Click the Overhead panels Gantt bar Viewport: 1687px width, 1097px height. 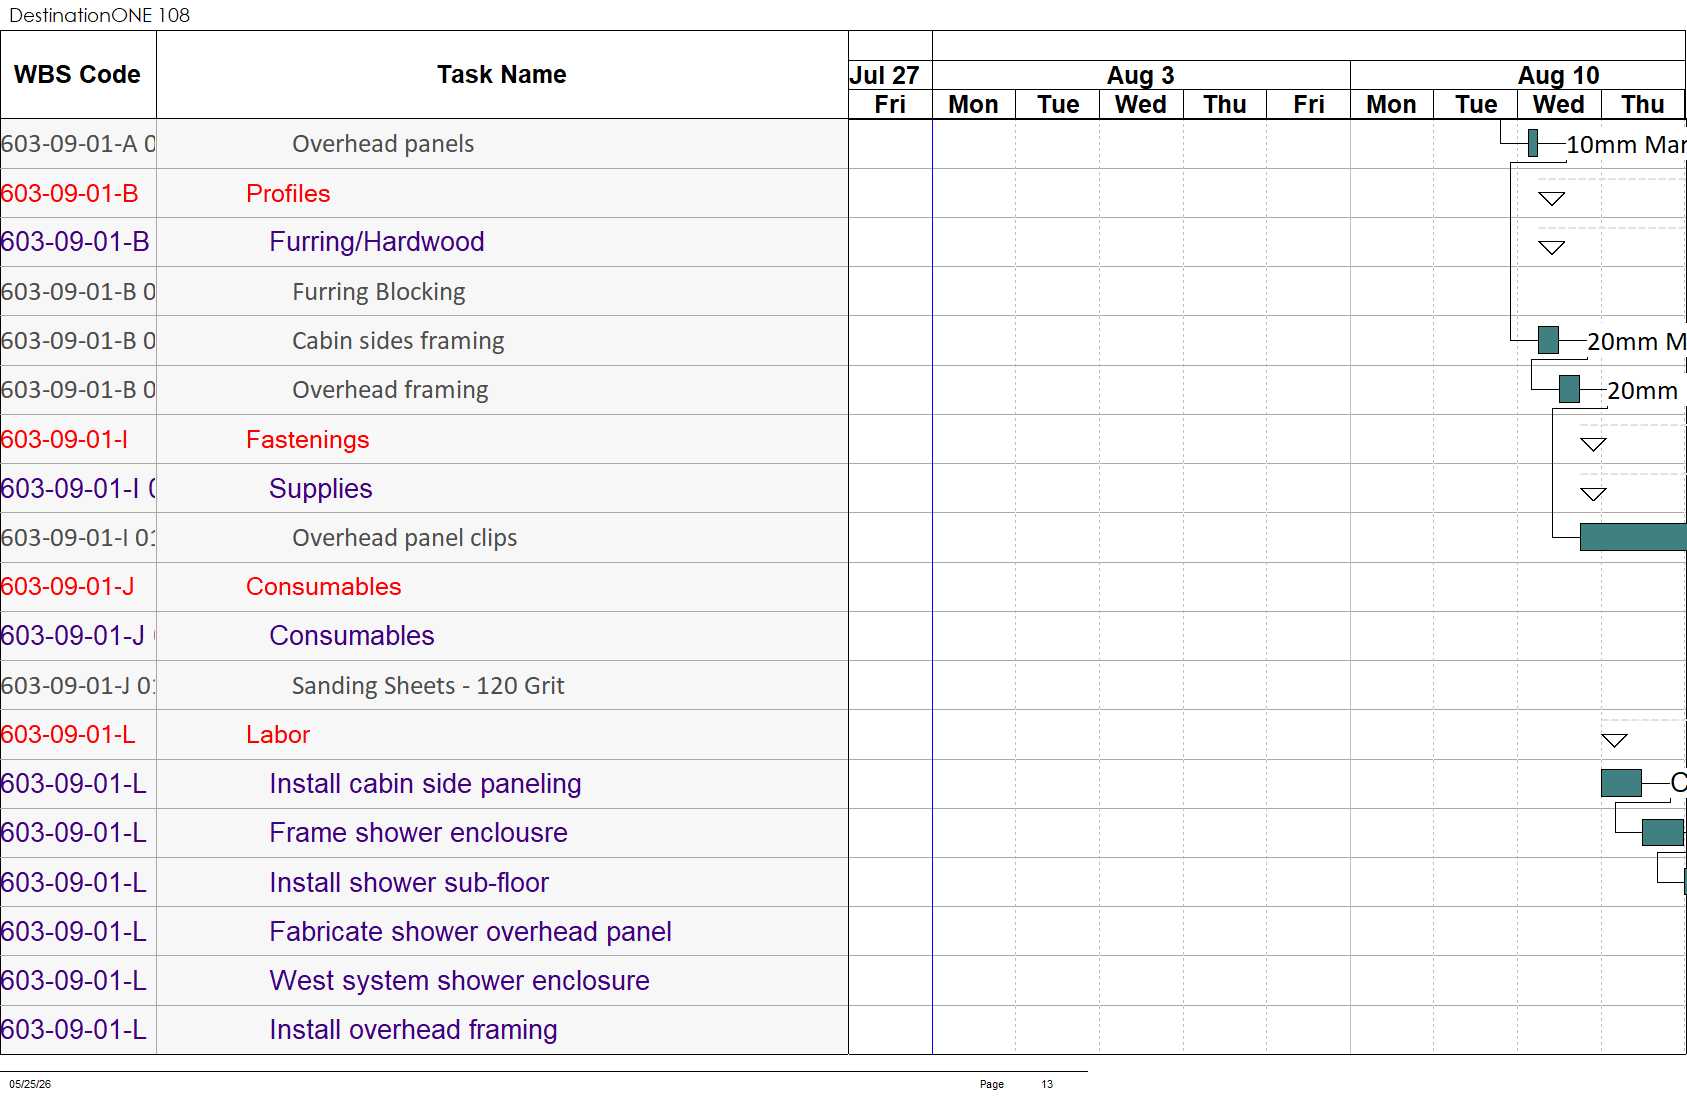coord(1533,143)
